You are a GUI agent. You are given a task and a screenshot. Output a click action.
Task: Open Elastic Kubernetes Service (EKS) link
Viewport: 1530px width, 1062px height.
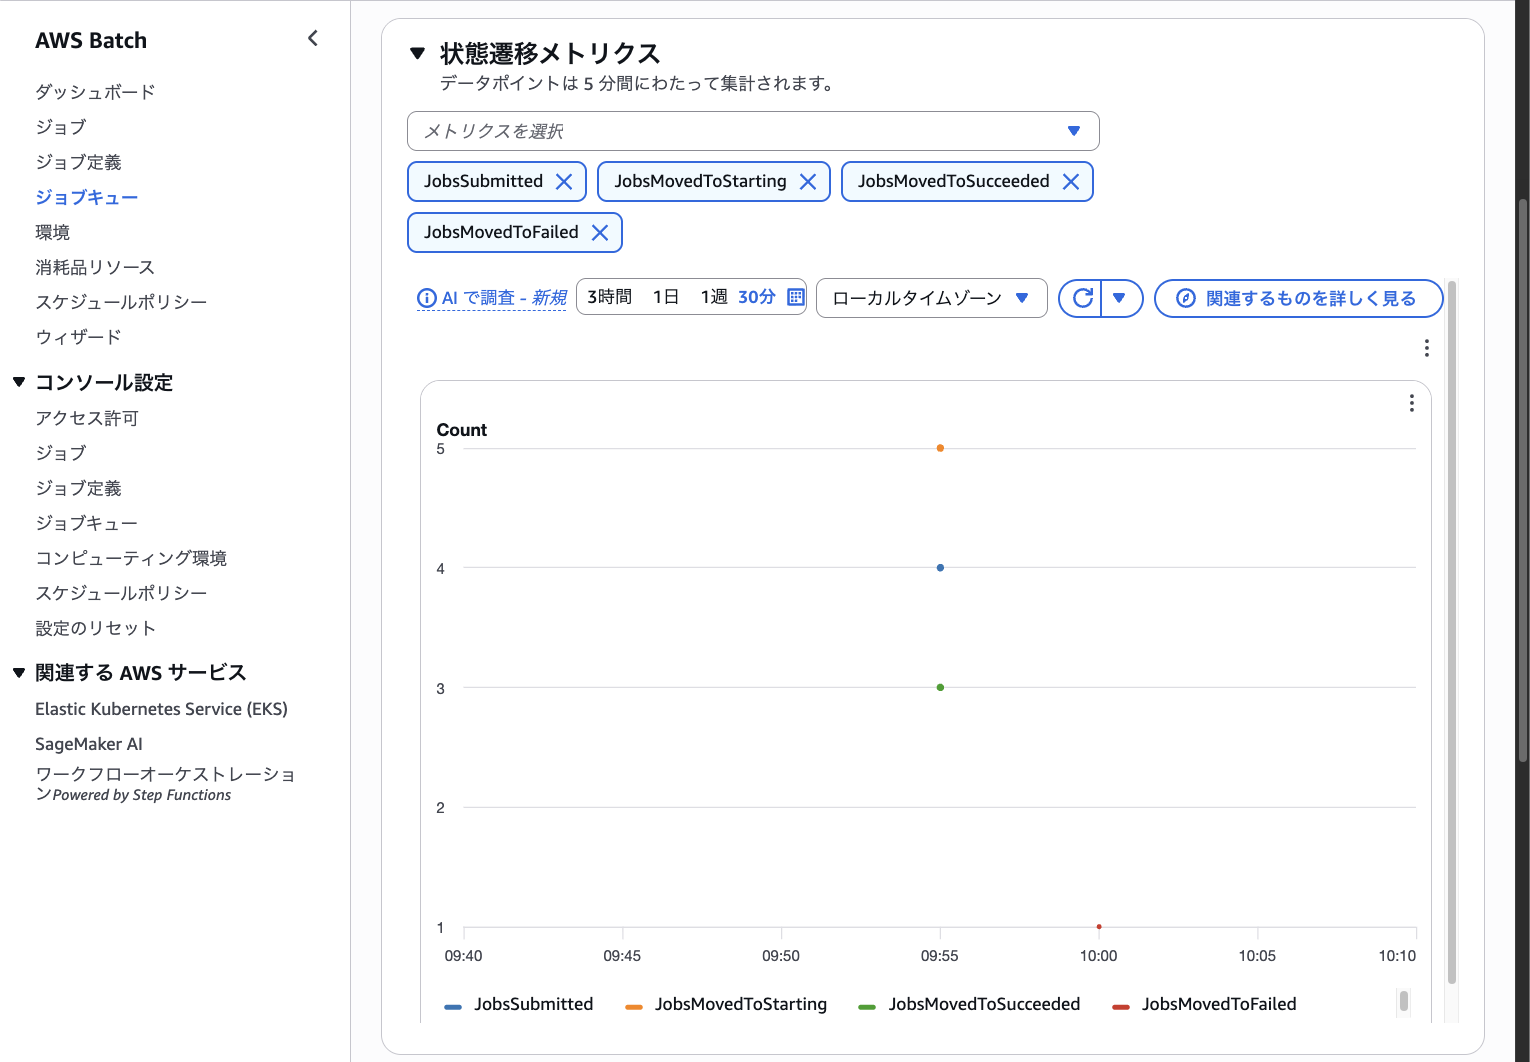coord(161,709)
